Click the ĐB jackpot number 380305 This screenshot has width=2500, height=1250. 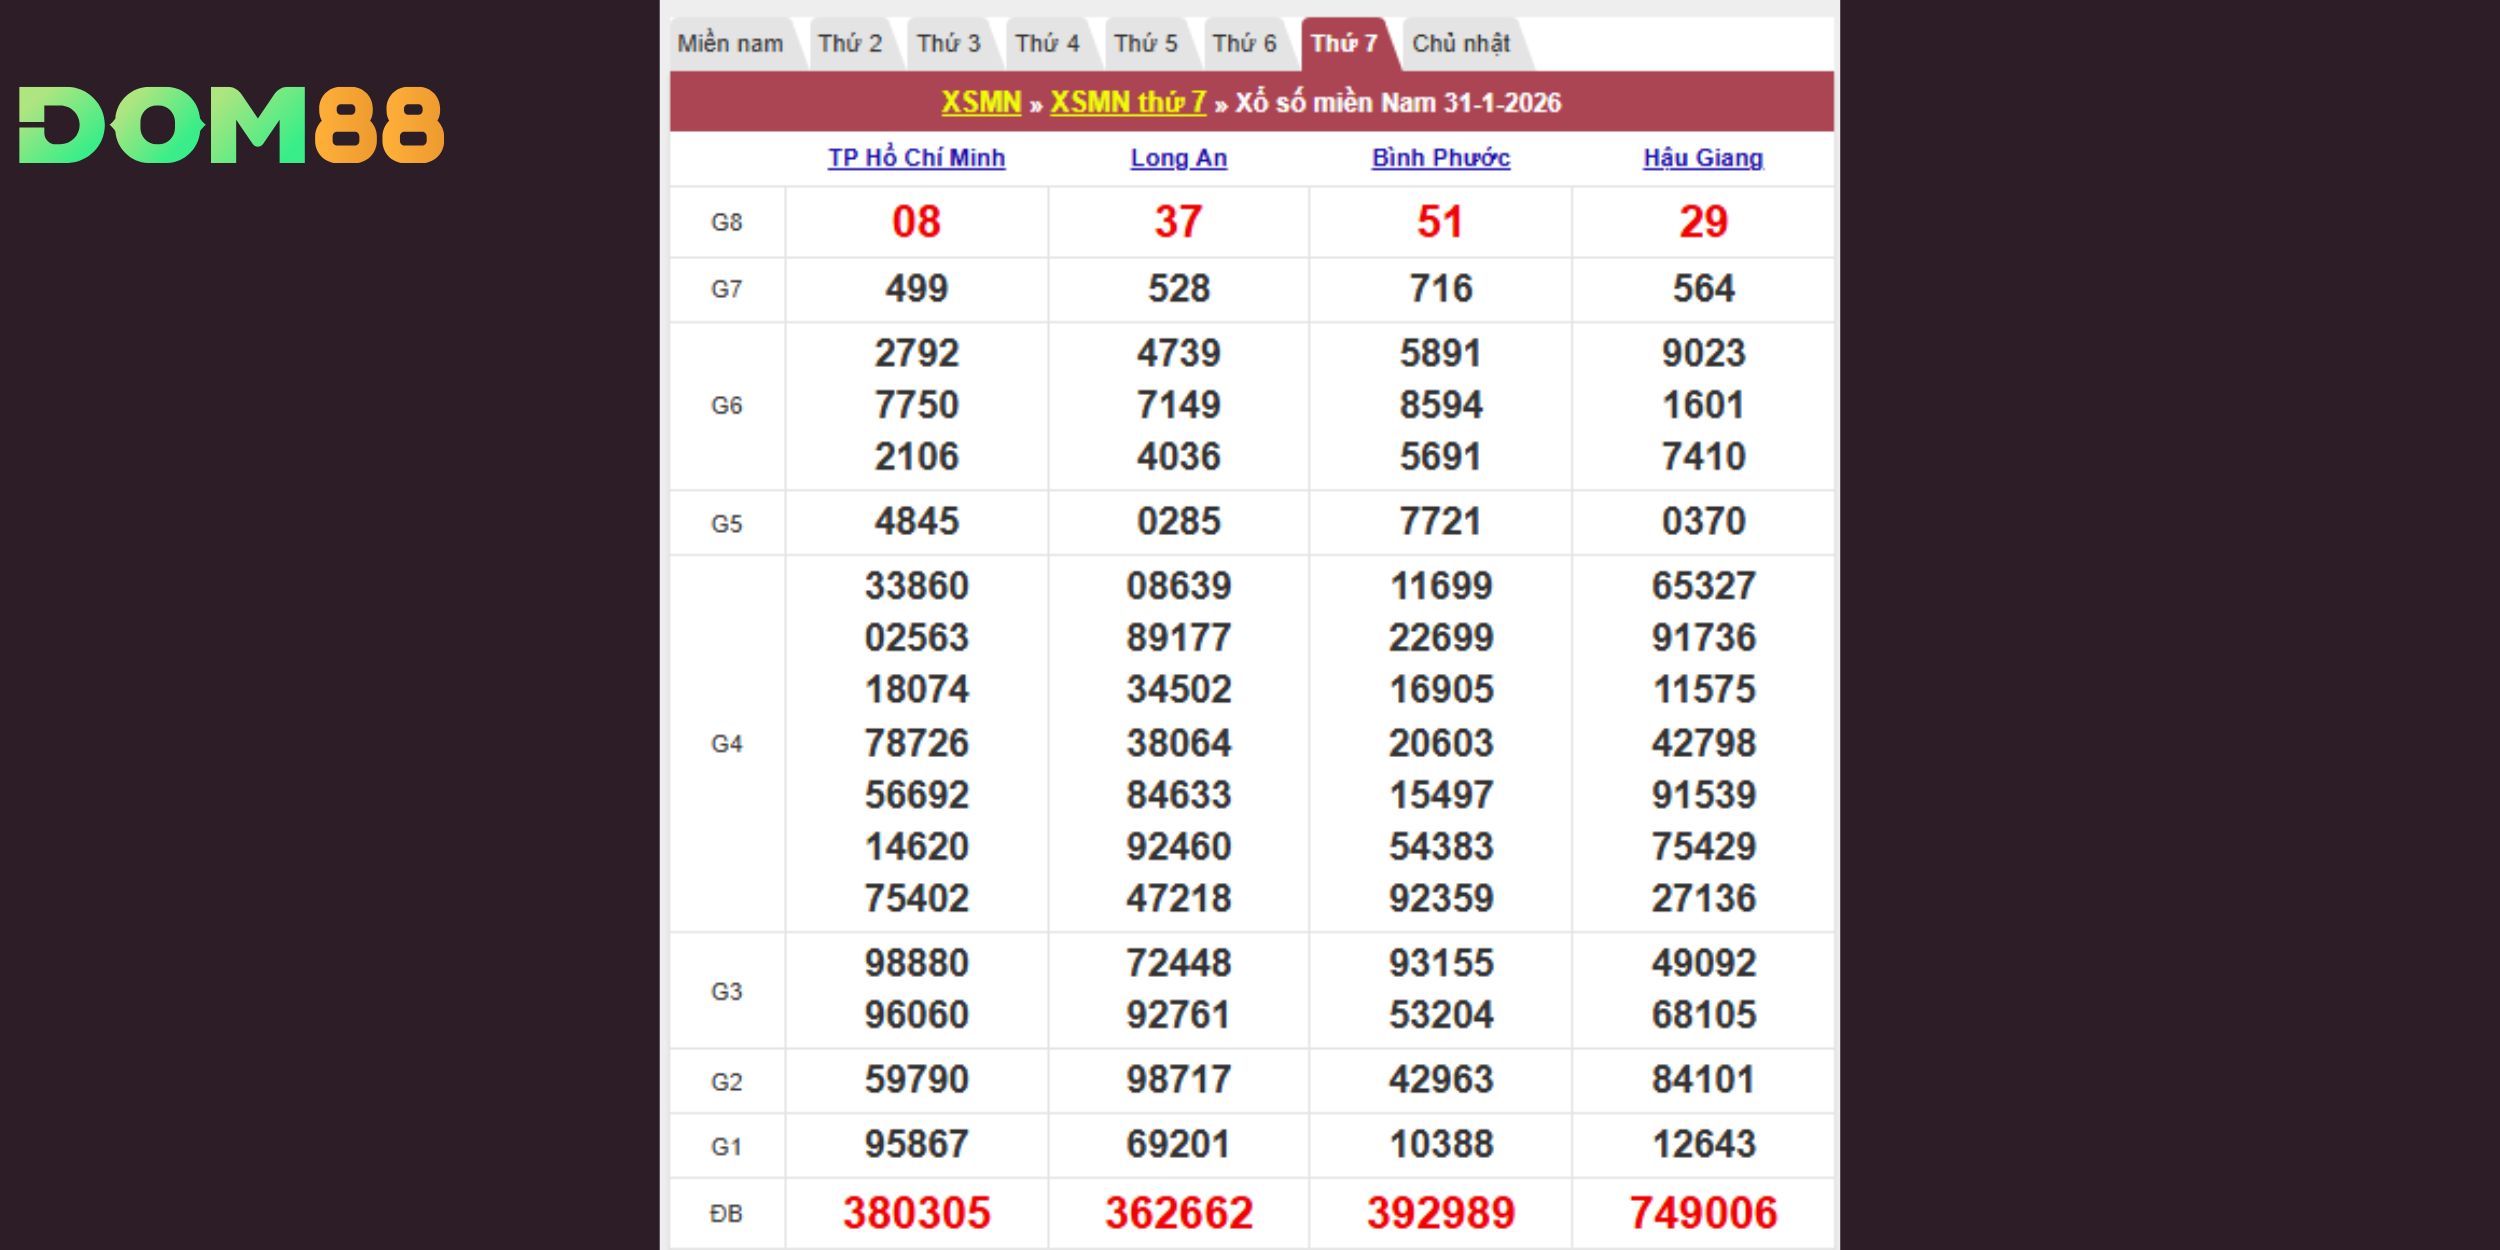click(916, 1213)
